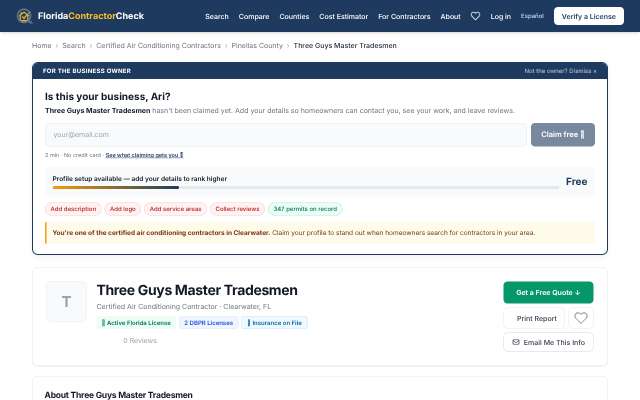Click the Is this your business, Ari? heading
This screenshot has height=400, width=640.
(x=108, y=96)
